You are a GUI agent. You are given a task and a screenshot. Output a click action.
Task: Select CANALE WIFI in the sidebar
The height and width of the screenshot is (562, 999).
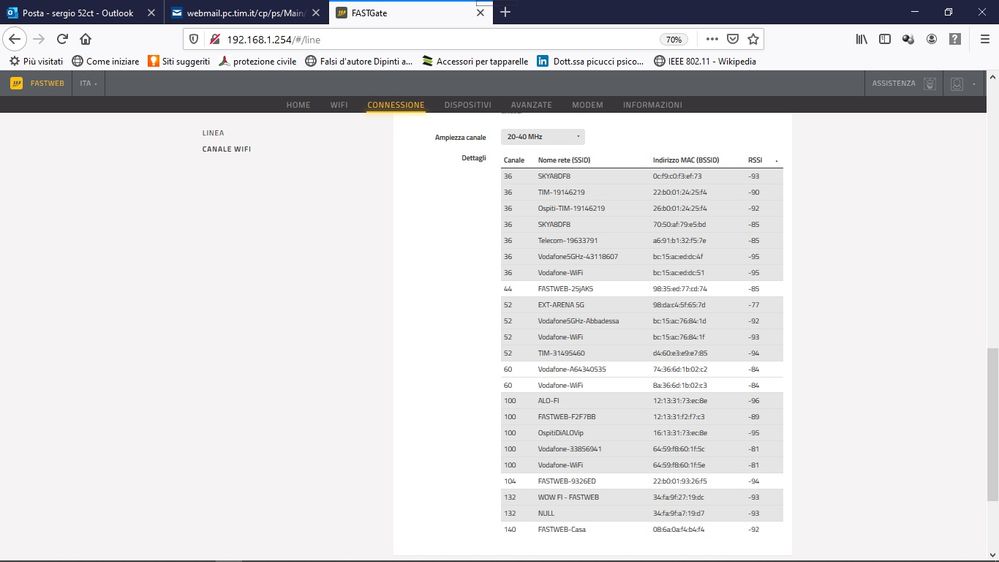pyautogui.click(x=226, y=148)
